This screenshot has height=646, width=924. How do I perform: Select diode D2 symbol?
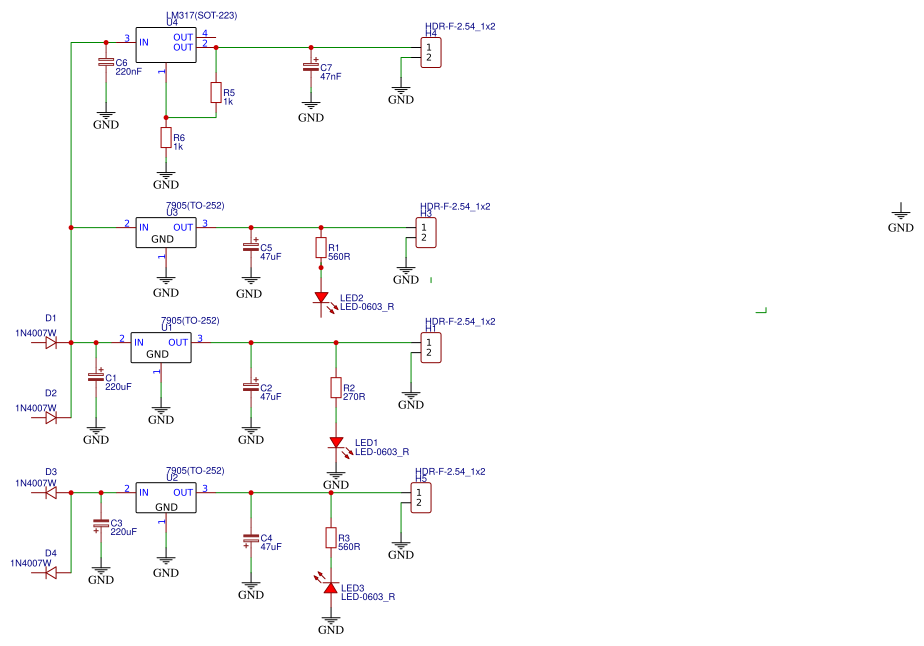51,417
